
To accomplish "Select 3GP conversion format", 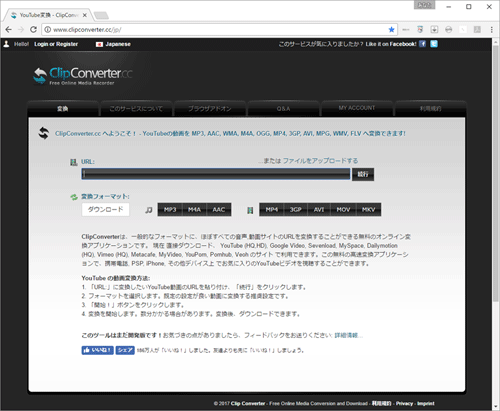I will [295, 210].
